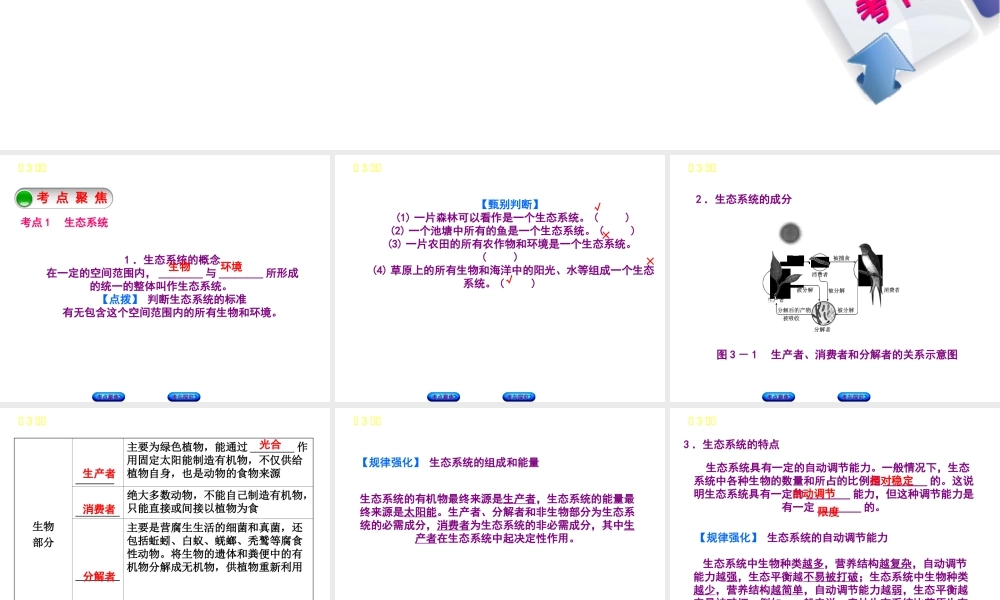
Task: Select the sun circle in the ecosystem diagram
Action: [x=790, y=233]
